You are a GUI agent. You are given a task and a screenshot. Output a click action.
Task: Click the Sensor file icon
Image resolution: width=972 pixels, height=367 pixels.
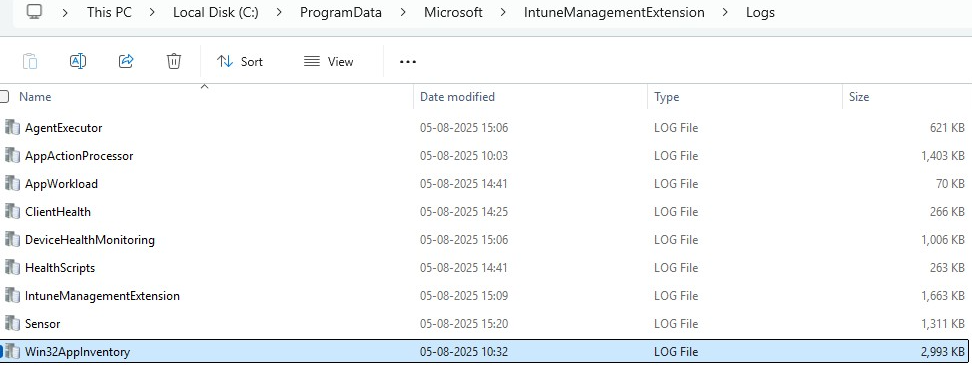pos(12,324)
